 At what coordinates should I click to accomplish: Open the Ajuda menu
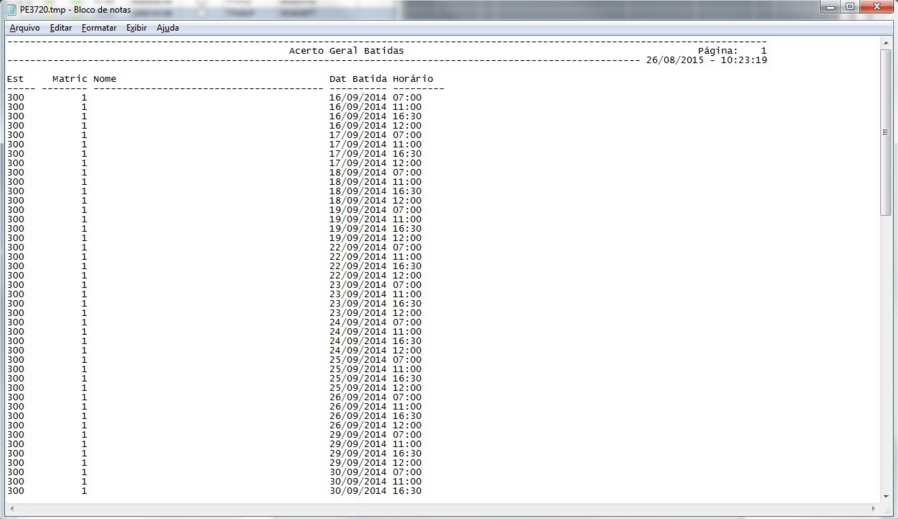(168, 27)
